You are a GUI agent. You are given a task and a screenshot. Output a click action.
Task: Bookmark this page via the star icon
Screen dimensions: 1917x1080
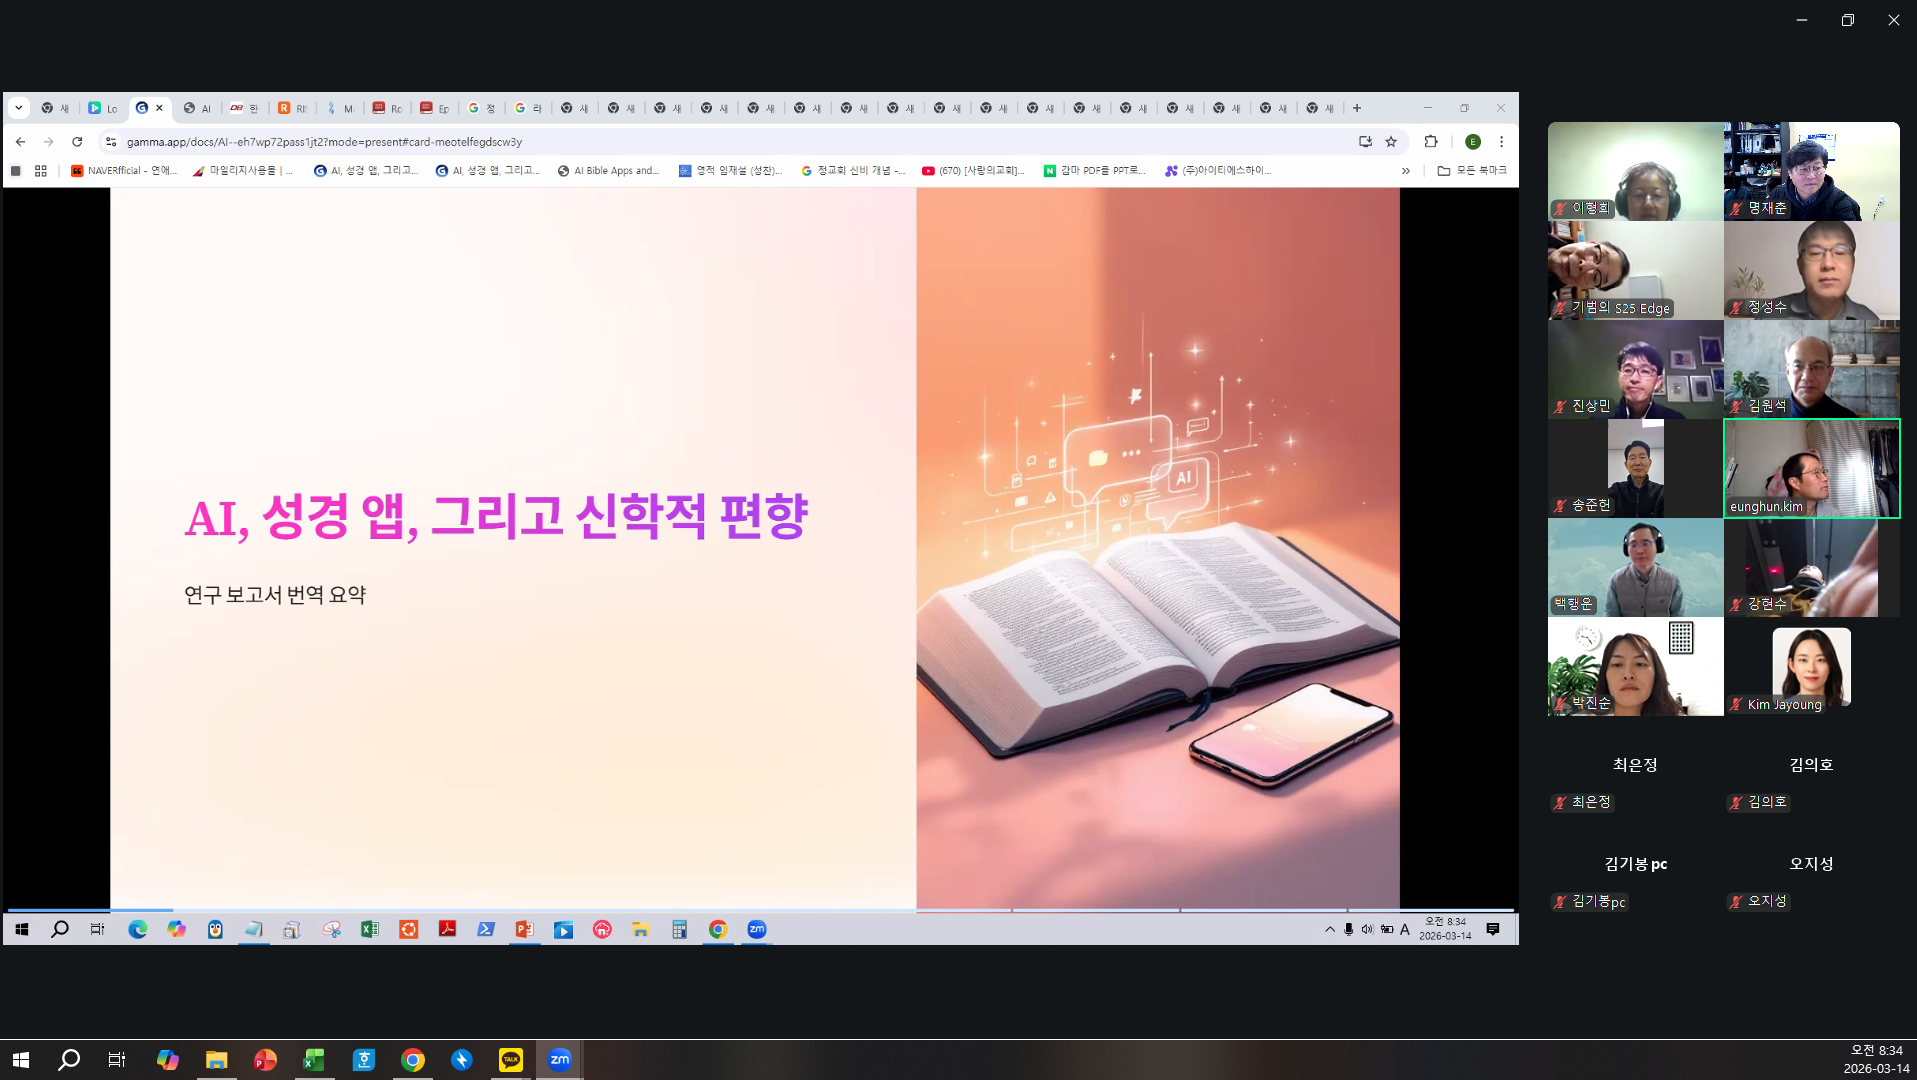pyautogui.click(x=1391, y=142)
